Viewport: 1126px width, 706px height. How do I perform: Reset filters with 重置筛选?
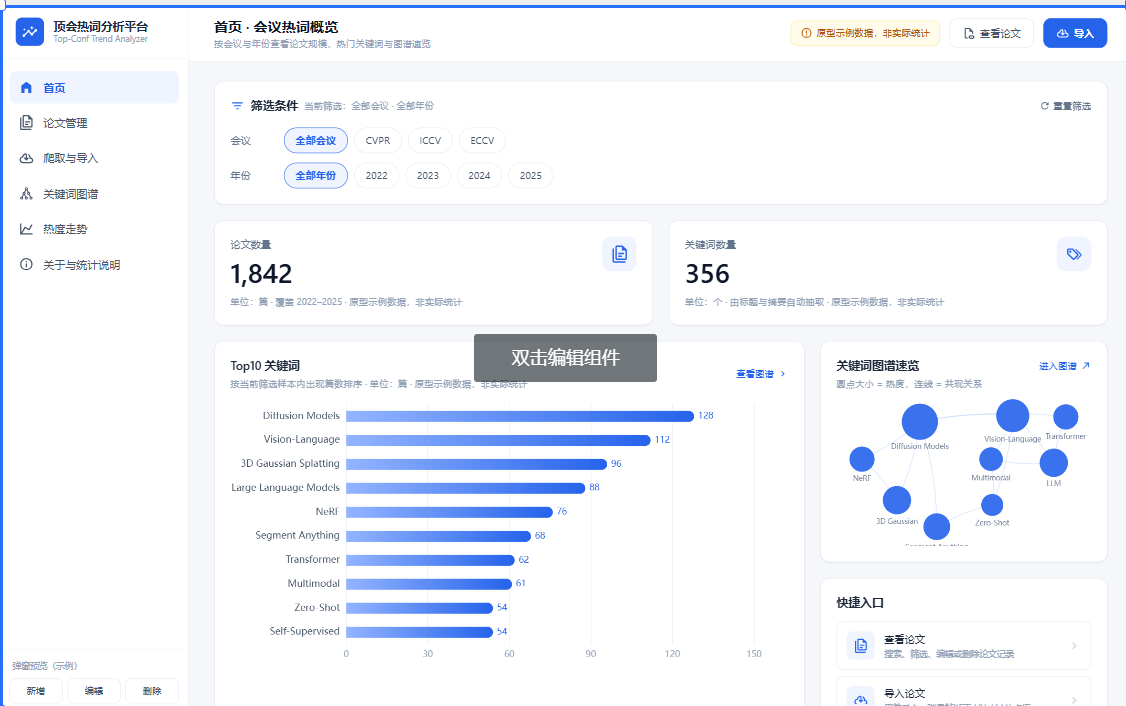click(1066, 106)
